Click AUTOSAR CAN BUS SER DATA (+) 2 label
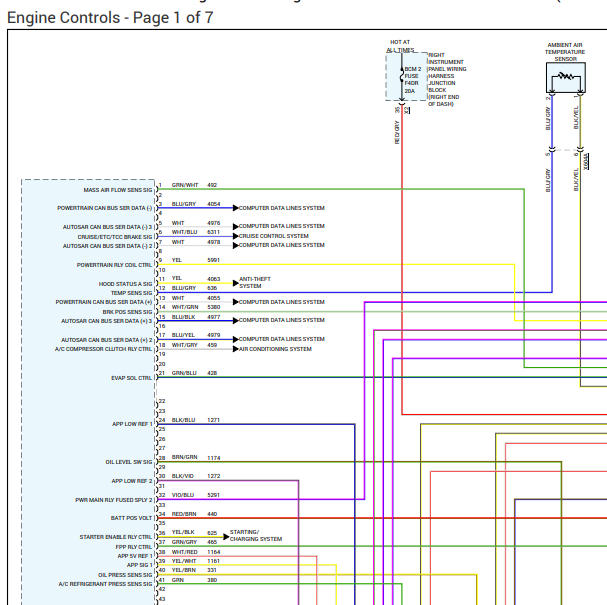Viewport: 607px width, 605px height. 107,340
